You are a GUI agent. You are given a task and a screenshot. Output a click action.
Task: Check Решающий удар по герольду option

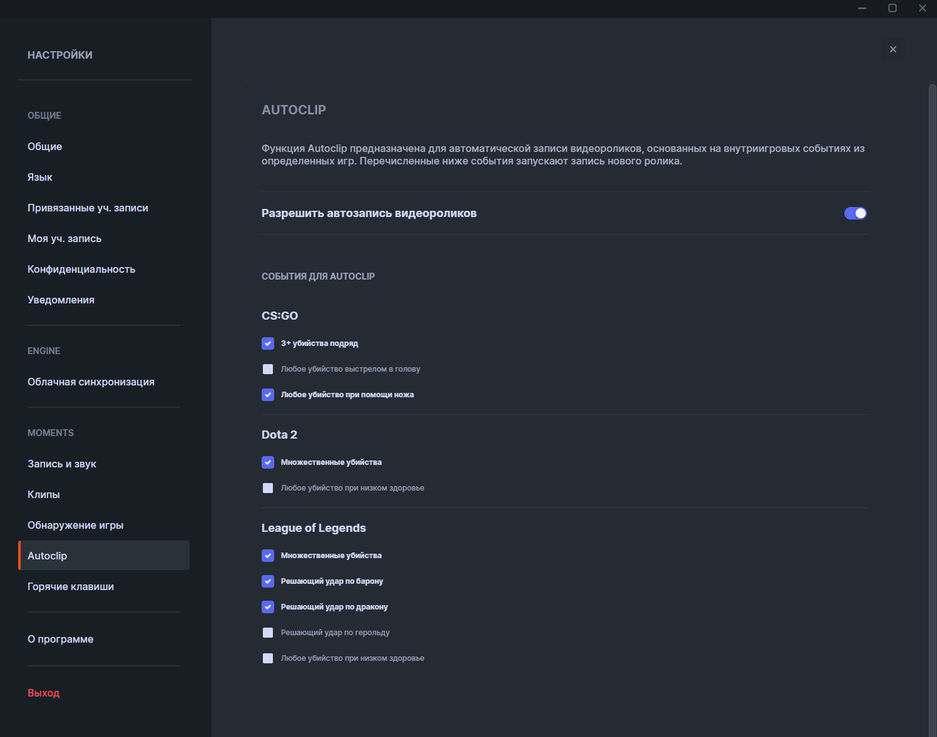268,633
